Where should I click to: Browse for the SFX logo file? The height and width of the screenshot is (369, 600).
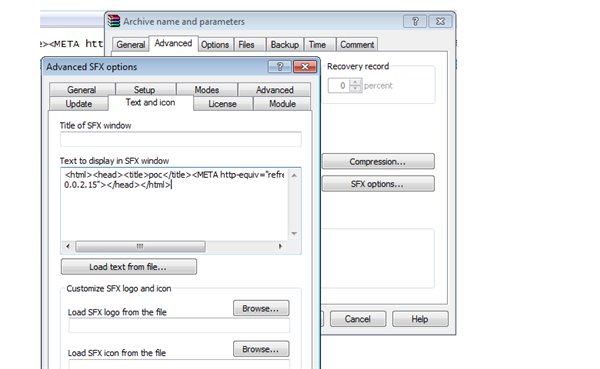point(261,308)
